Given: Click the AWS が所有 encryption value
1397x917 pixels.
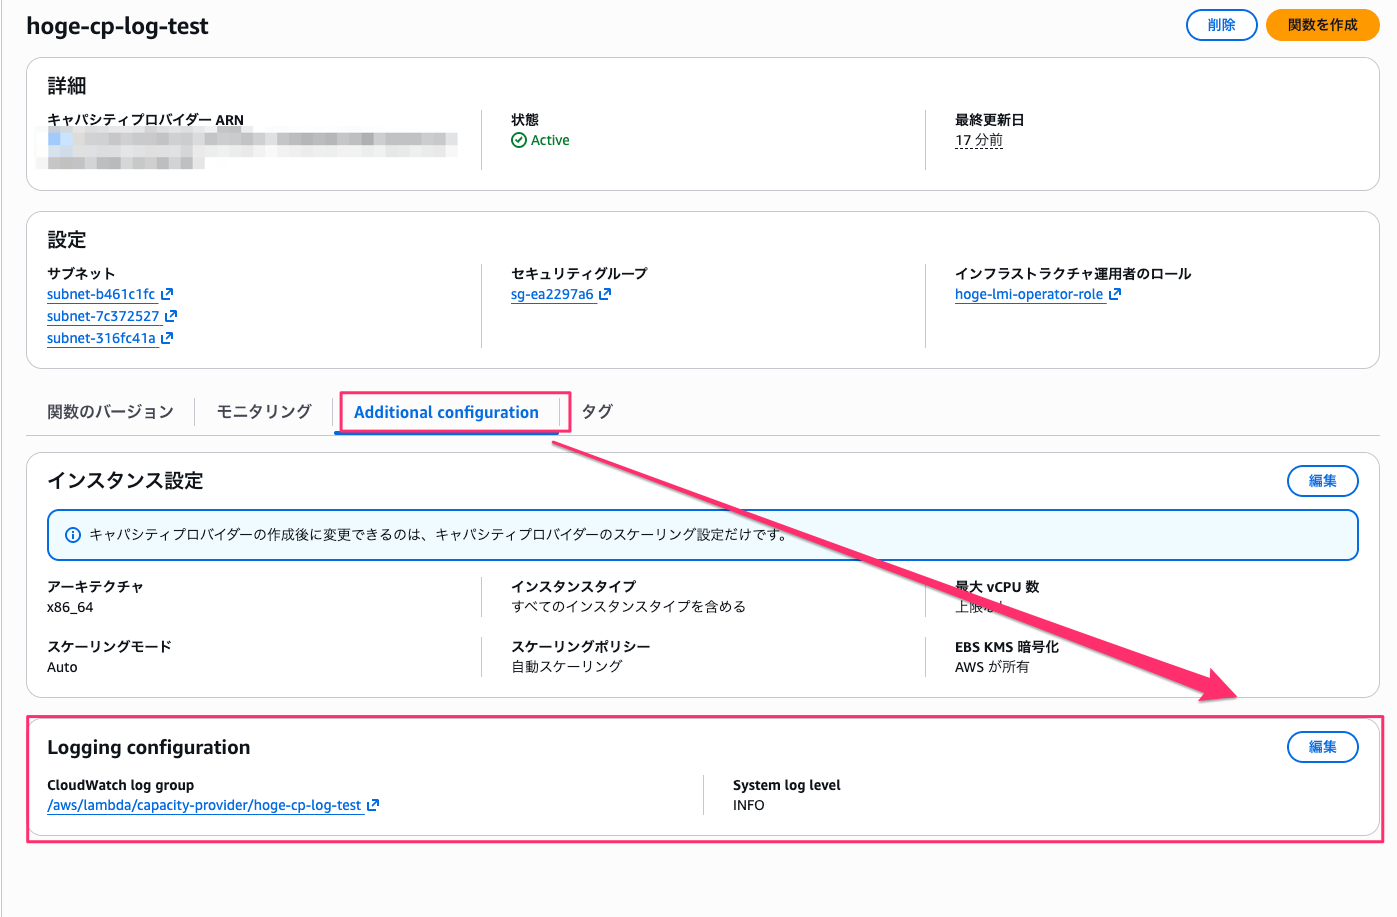Looking at the screenshot, I should pyautogui.click(x=992, y=667).
